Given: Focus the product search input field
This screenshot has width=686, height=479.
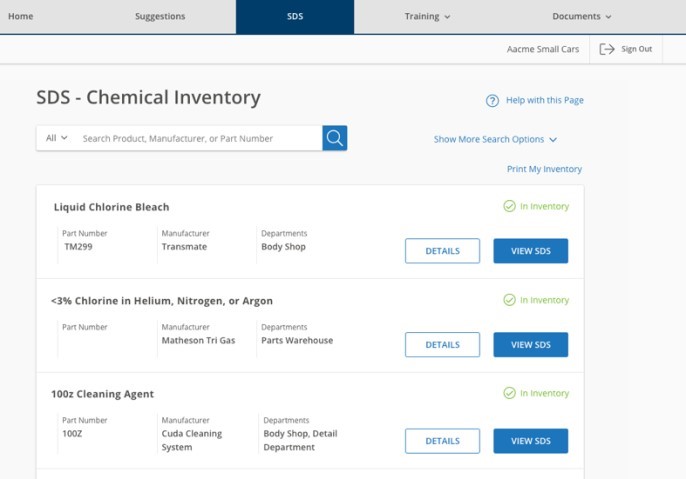Looking at the screenshot, I should pos(199,138).
